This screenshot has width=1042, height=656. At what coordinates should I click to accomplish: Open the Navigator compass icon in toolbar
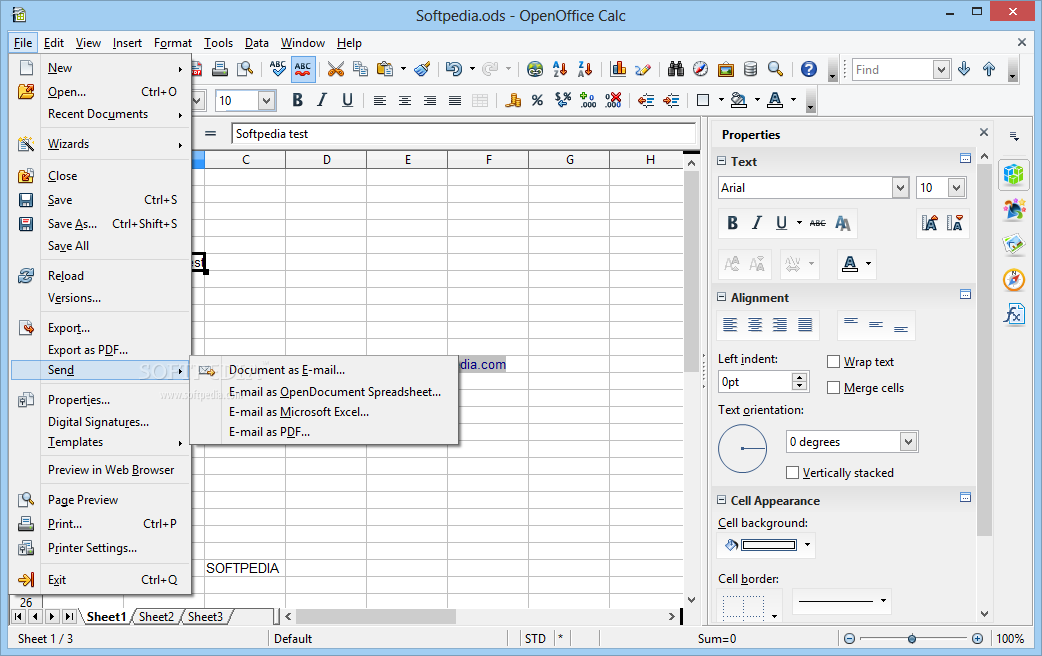tap(700, 68)
